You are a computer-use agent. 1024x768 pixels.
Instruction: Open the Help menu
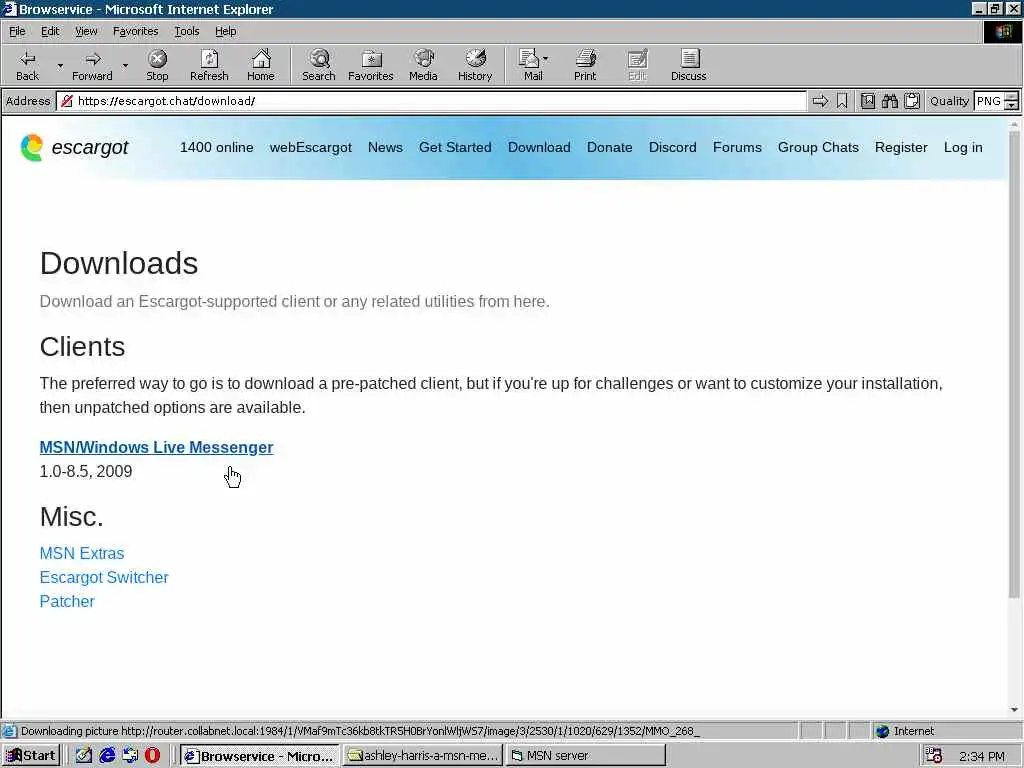(225, 31)
